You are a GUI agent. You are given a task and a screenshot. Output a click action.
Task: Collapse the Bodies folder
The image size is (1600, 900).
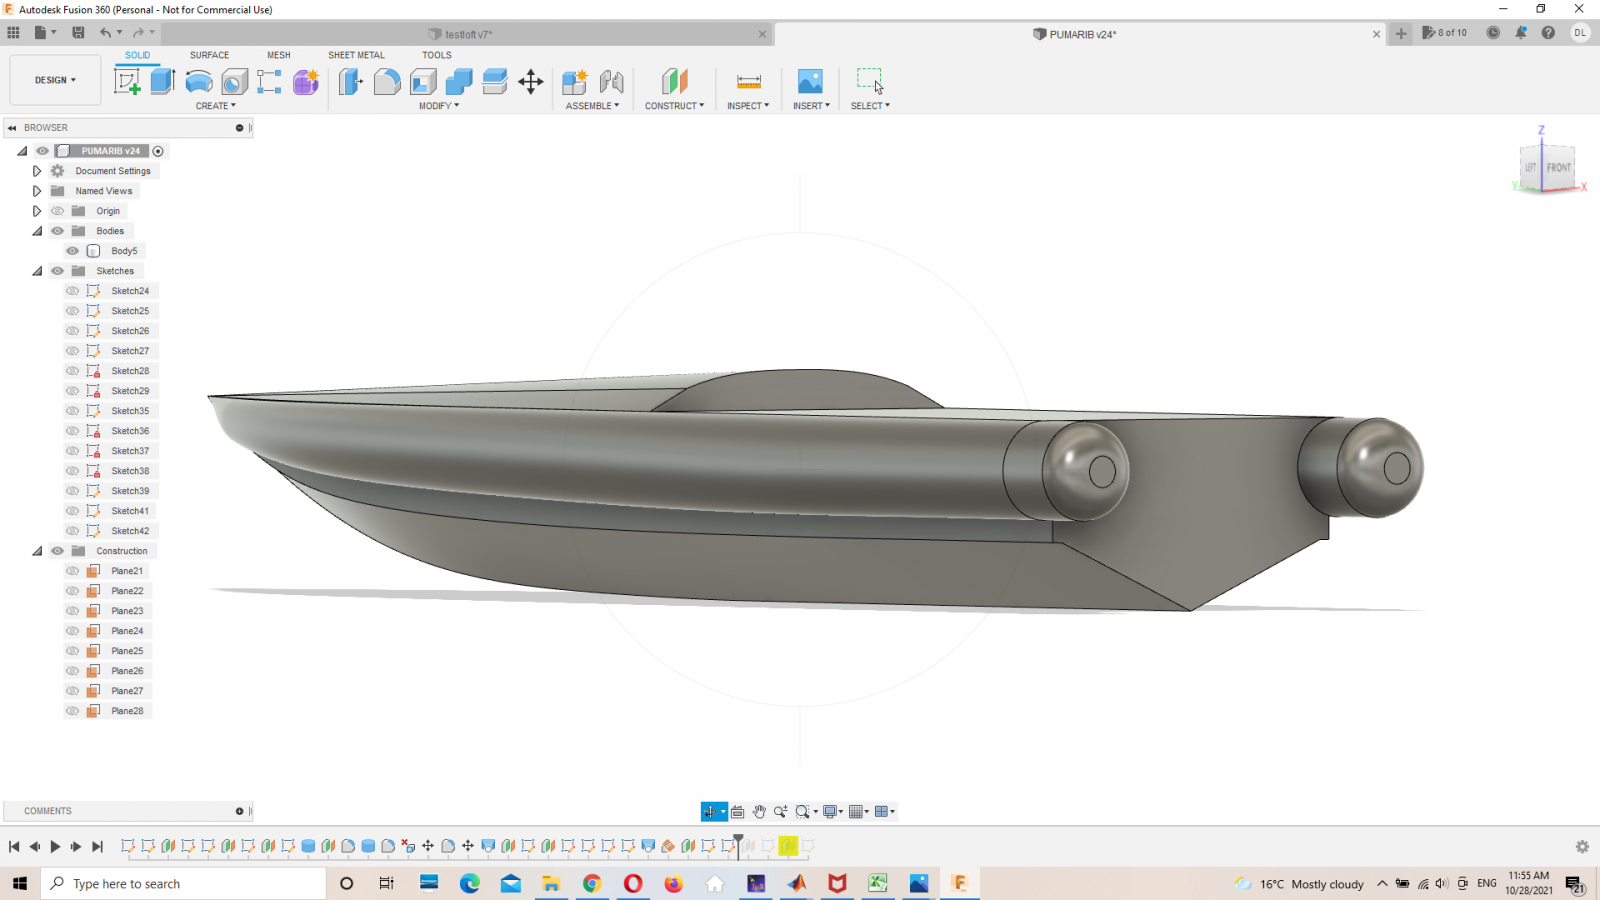(x=37, y=231)
